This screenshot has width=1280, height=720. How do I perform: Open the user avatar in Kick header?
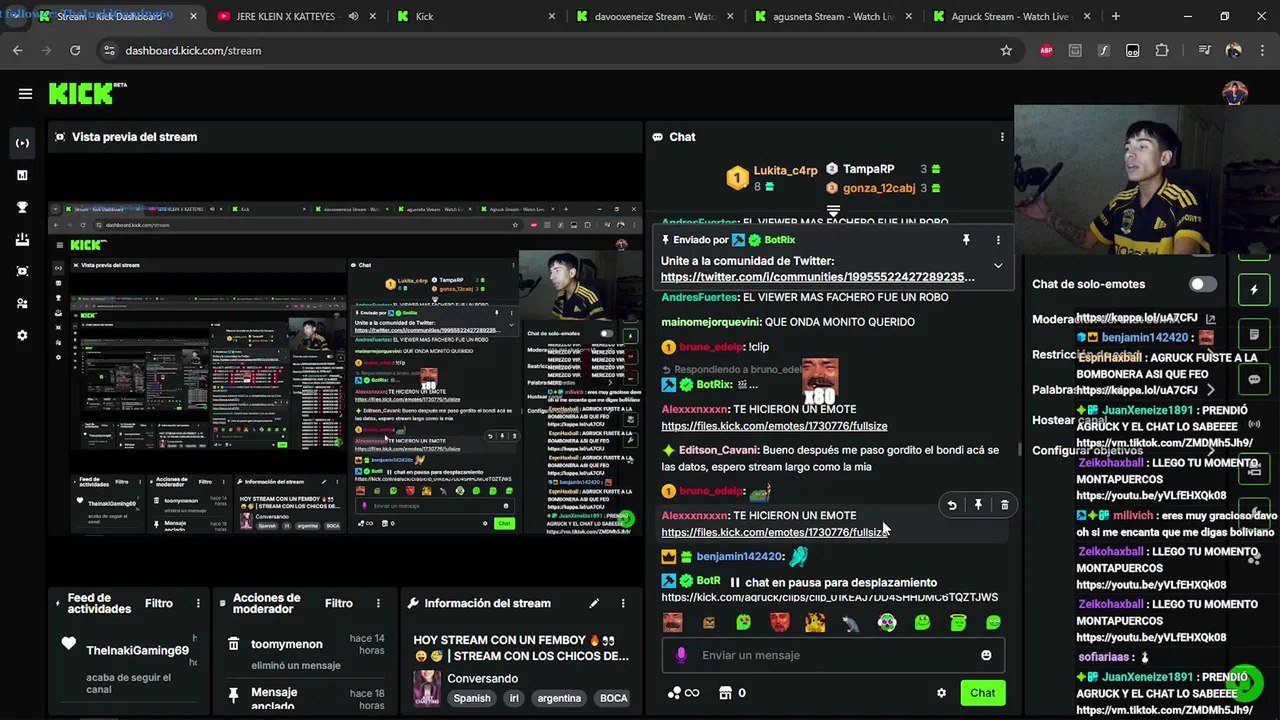(1235, 93)
